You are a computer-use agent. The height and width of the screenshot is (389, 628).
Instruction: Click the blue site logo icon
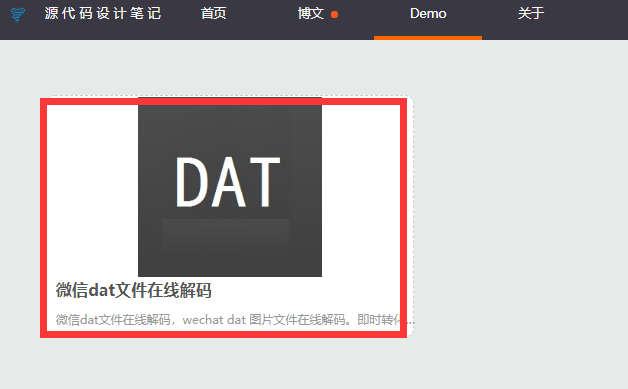pos(18,14)
